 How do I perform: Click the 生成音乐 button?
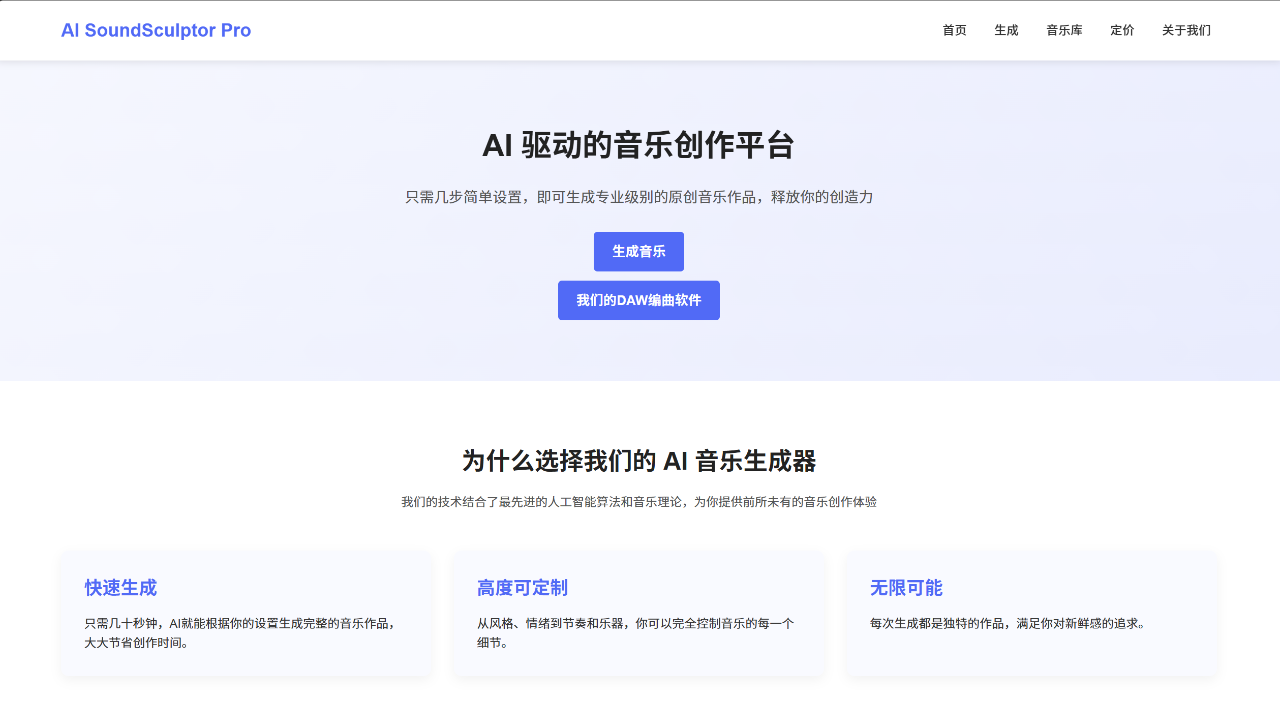point(639,252)
